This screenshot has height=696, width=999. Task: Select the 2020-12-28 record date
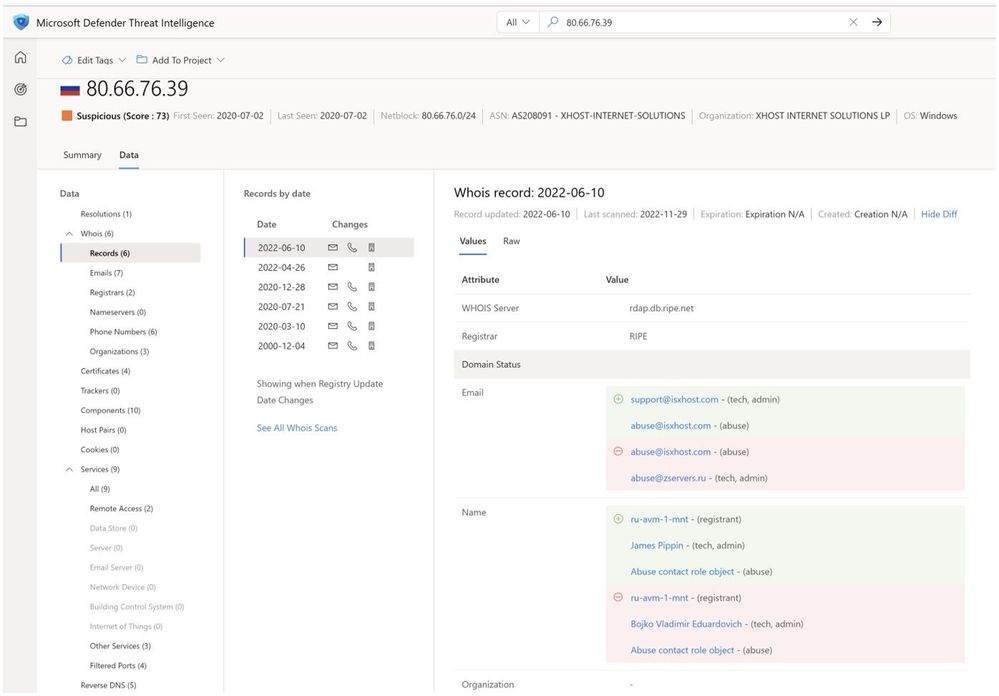coord(282,287)
